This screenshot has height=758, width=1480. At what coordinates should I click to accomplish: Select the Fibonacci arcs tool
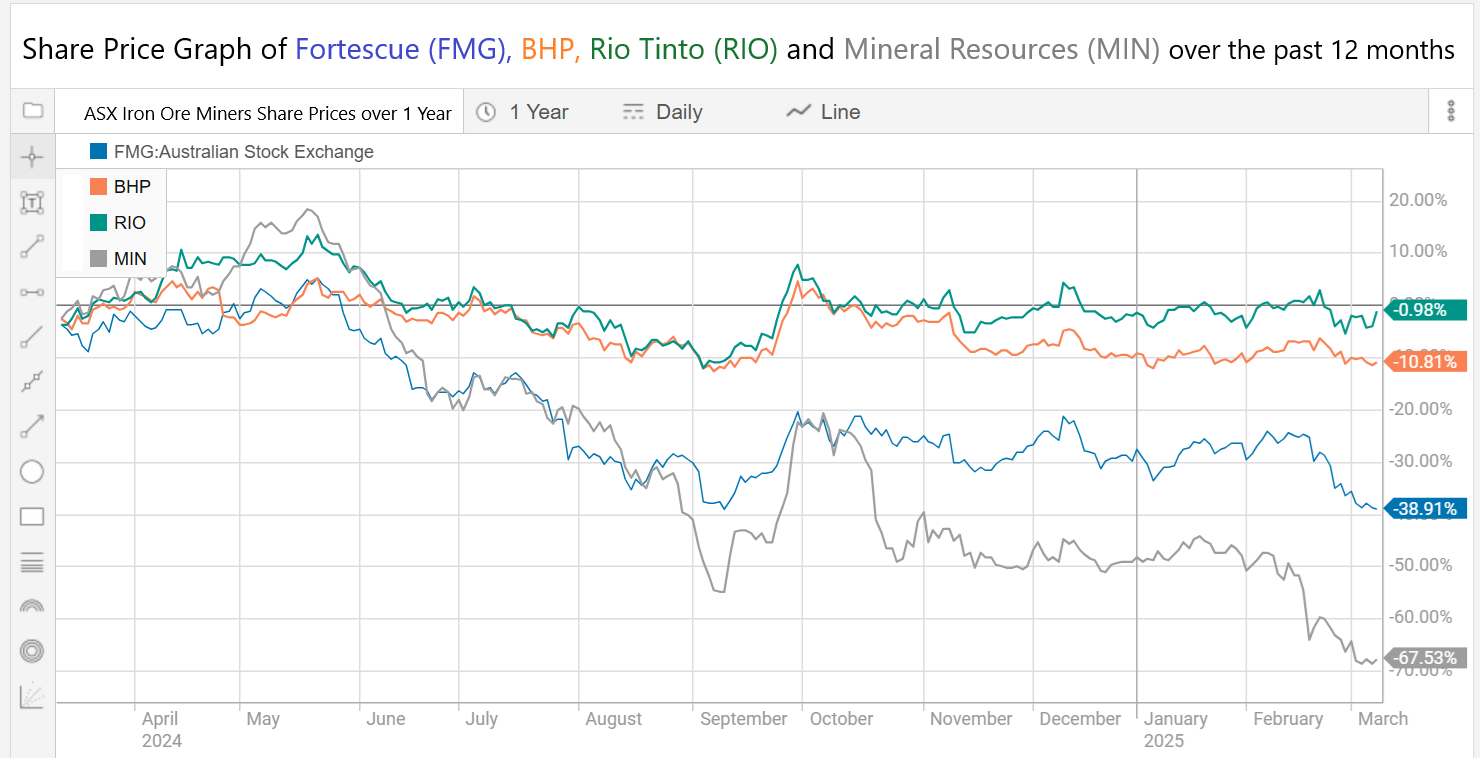tap(32, 606)
